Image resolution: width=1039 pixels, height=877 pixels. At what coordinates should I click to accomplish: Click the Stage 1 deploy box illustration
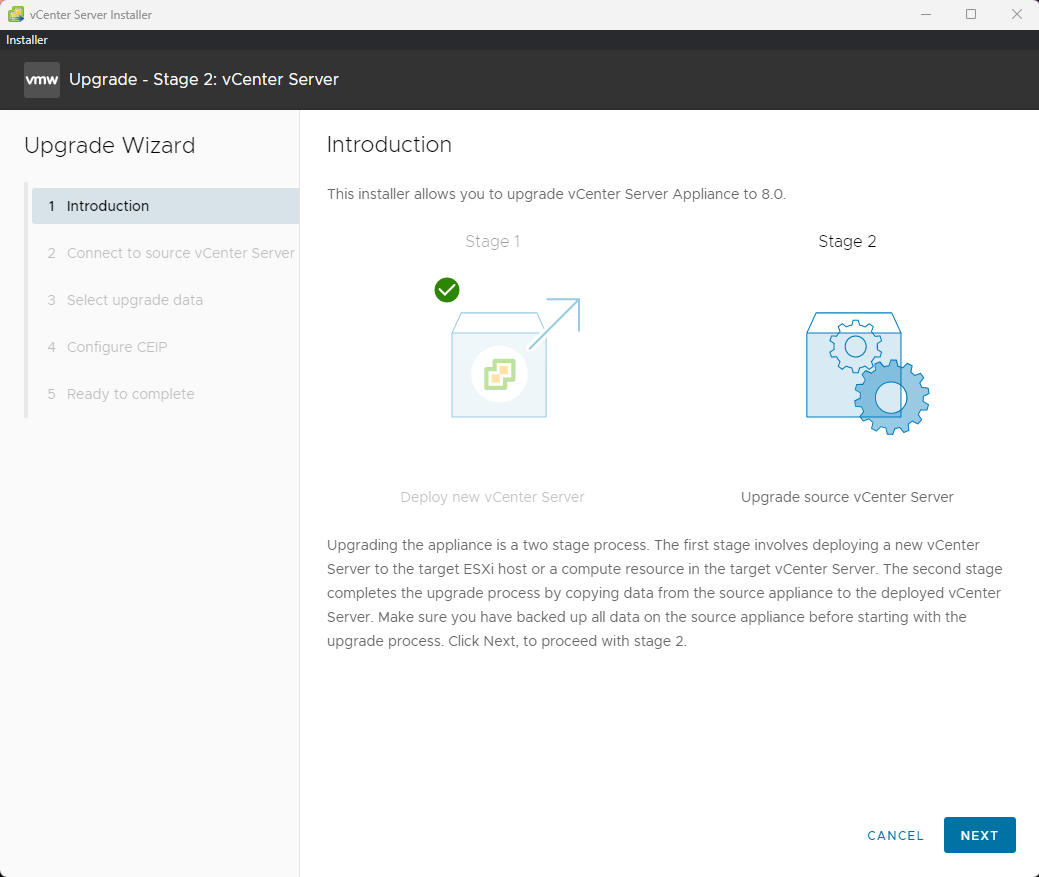[515, 358]
